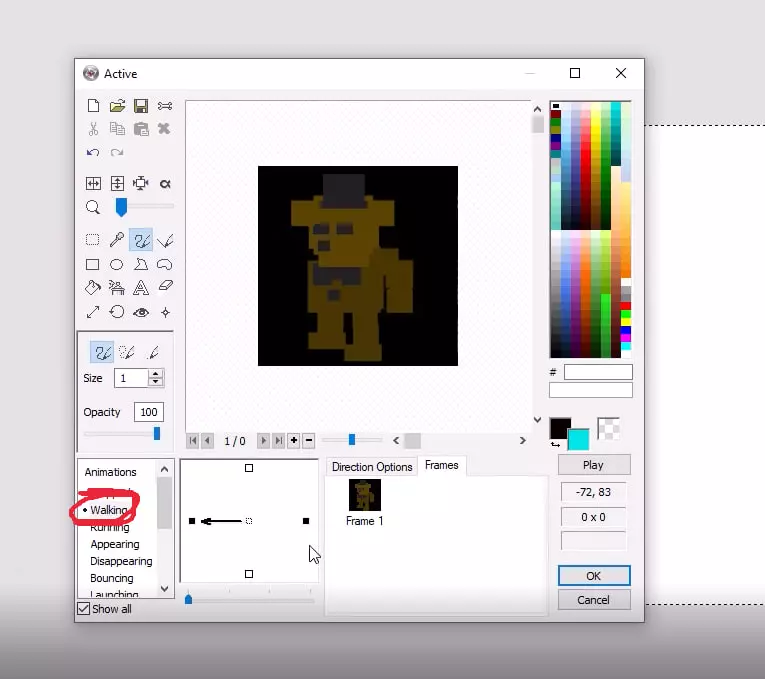Click the Opacity value field
Image resolution: width=765 pixels, height=679 pixels.
pyautogui.click(x=149, y=412)
